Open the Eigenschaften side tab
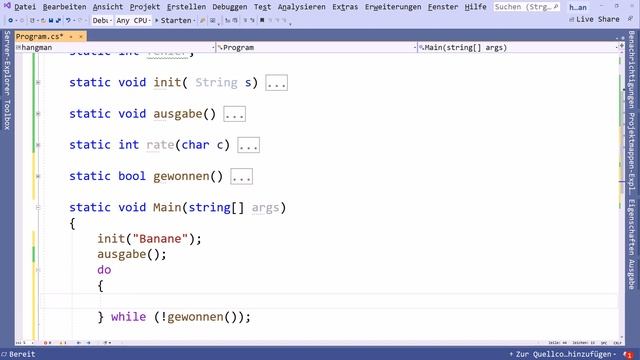 point(631,228)
